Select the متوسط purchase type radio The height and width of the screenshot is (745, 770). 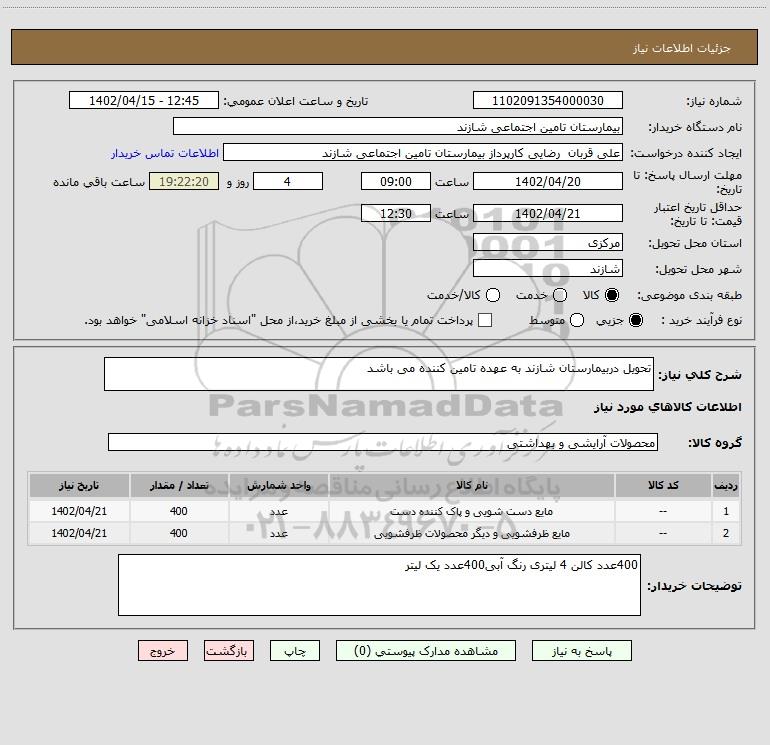click(577, 320)
